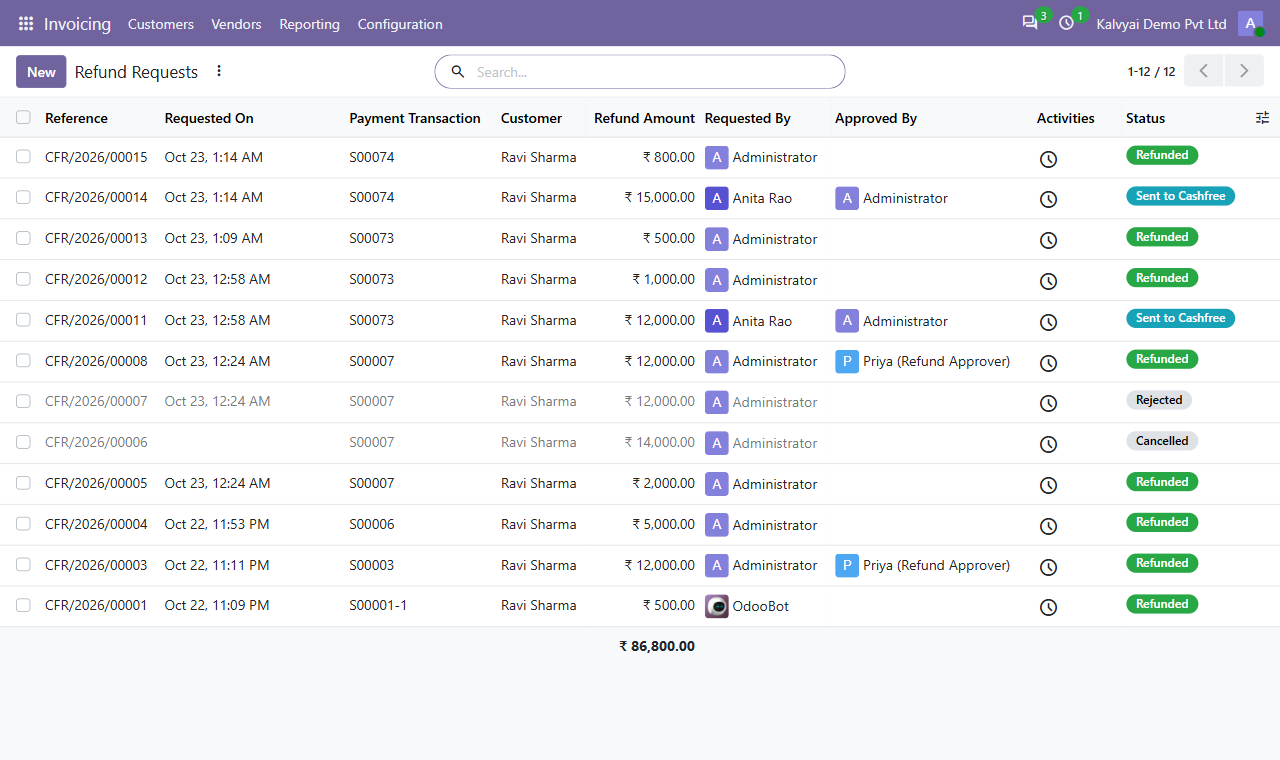Viewport: 1280px width, 760px height.
Task: Click the OdooBot avatar in CFR/2026/00001 row
Action: [716, 606]
